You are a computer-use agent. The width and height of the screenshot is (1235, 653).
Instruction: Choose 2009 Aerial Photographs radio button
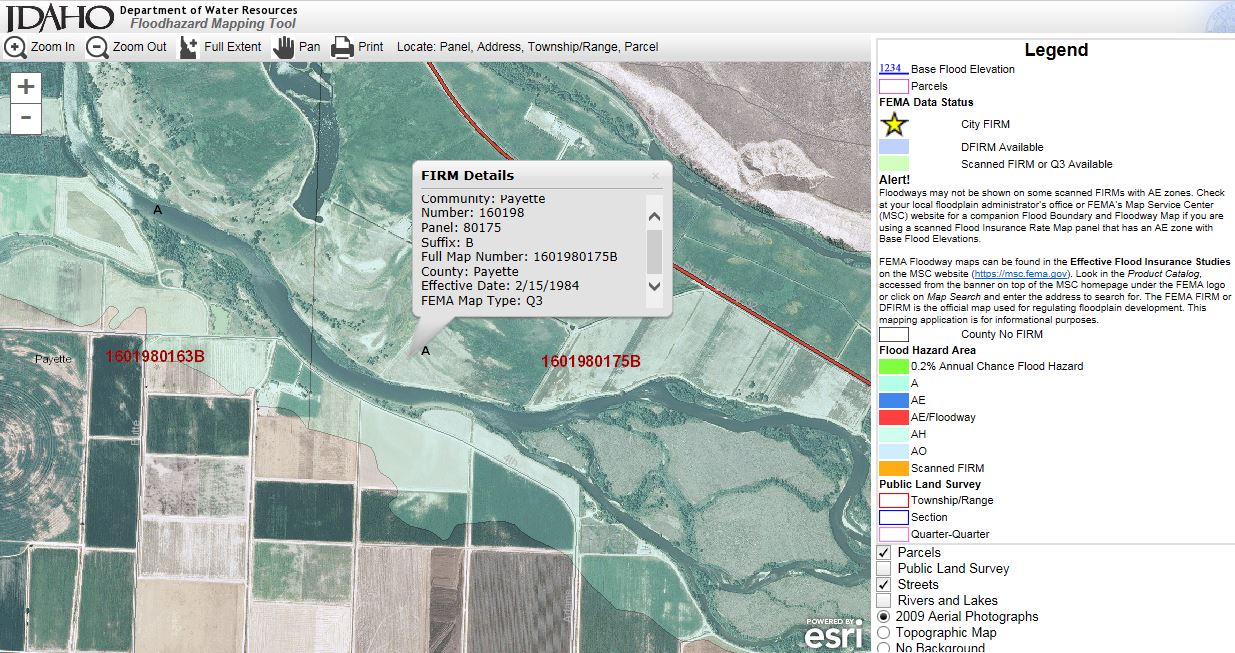(x=883, y=617)
